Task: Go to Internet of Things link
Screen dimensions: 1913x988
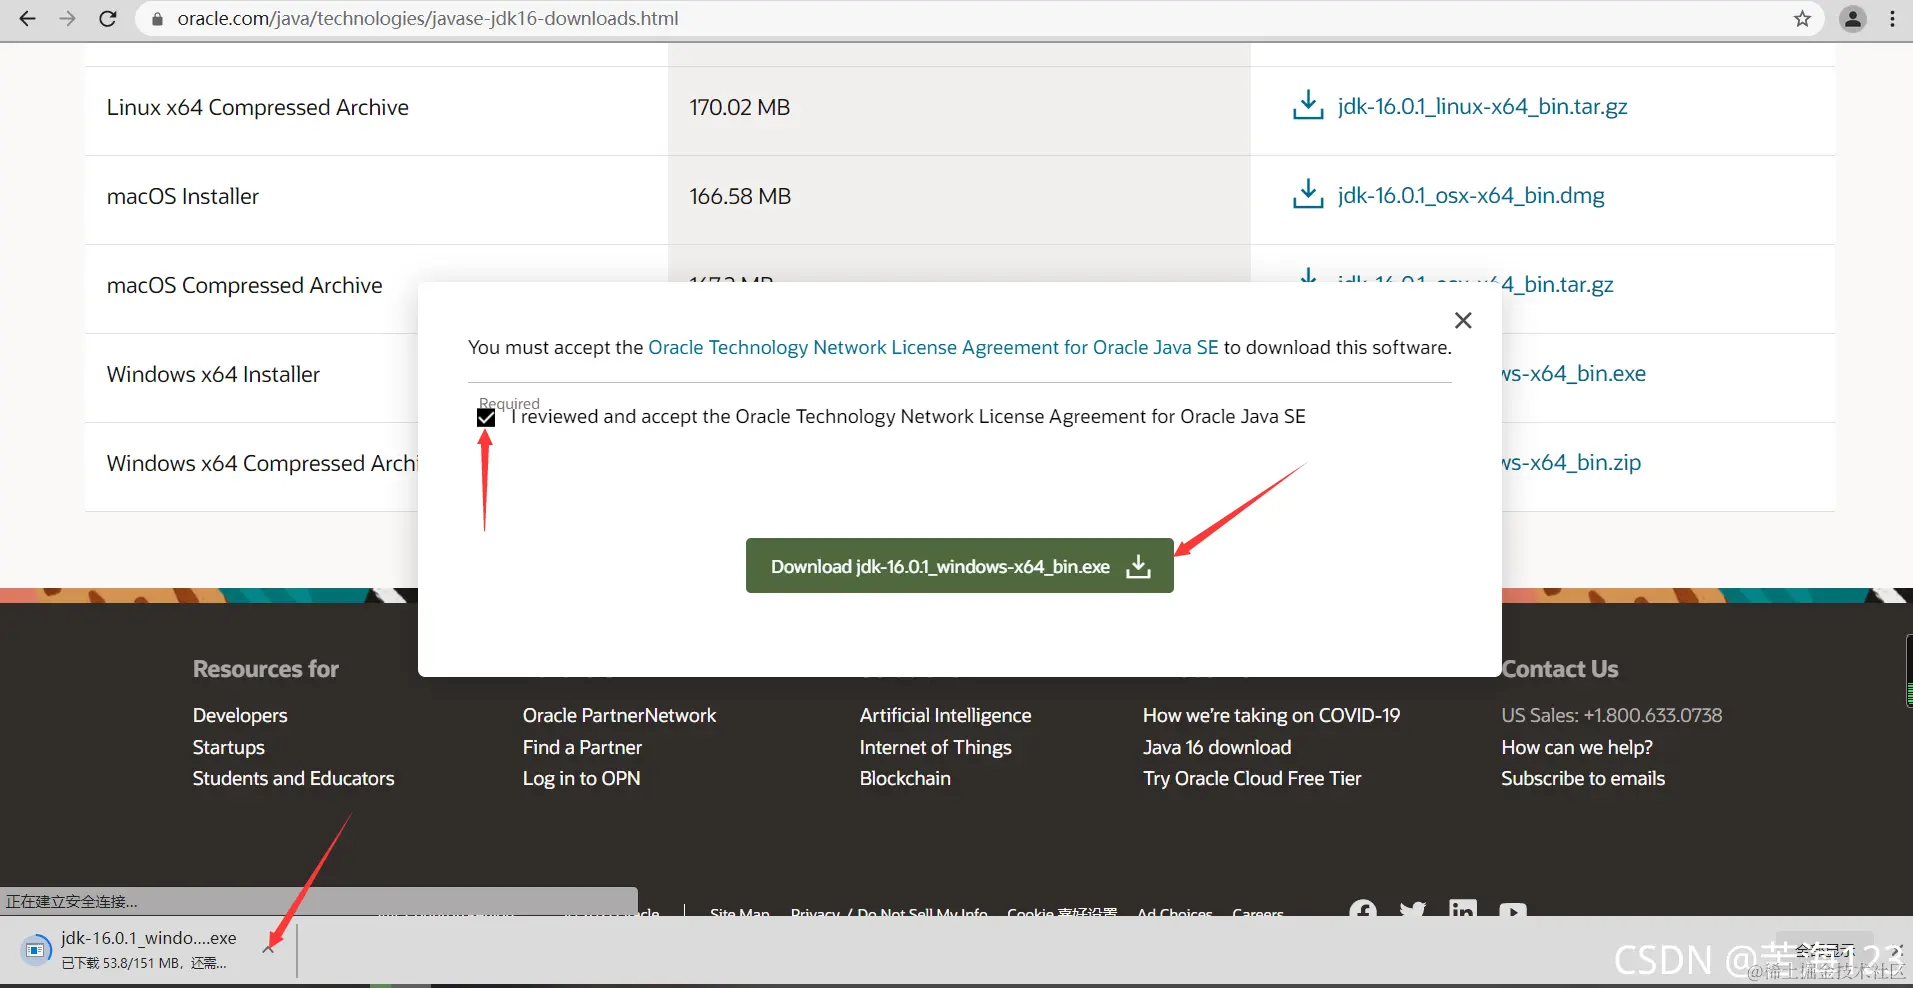Action: pyautogui.click(x=935, y=747)
